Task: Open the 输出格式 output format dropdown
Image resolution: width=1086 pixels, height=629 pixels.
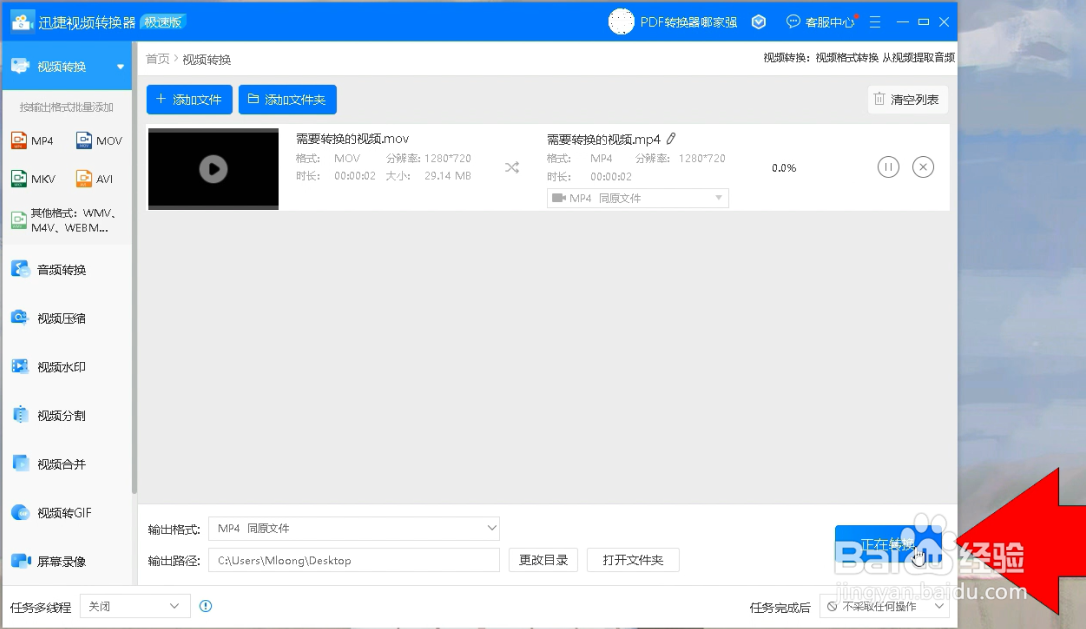Action: 353,528
